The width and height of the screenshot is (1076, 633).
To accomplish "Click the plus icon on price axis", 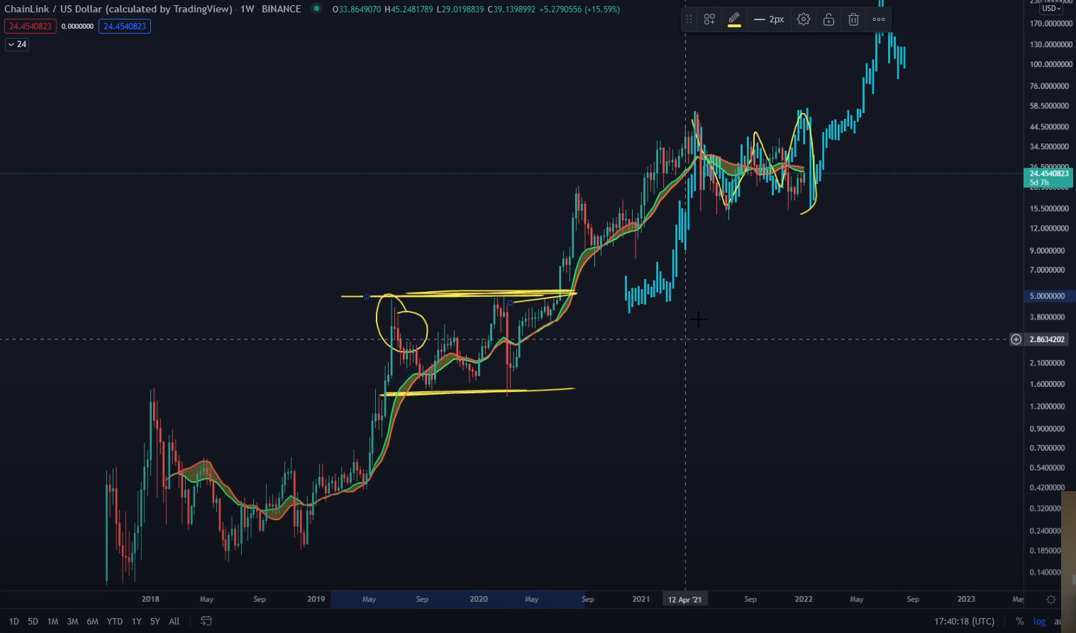I will coord(1016,339).
